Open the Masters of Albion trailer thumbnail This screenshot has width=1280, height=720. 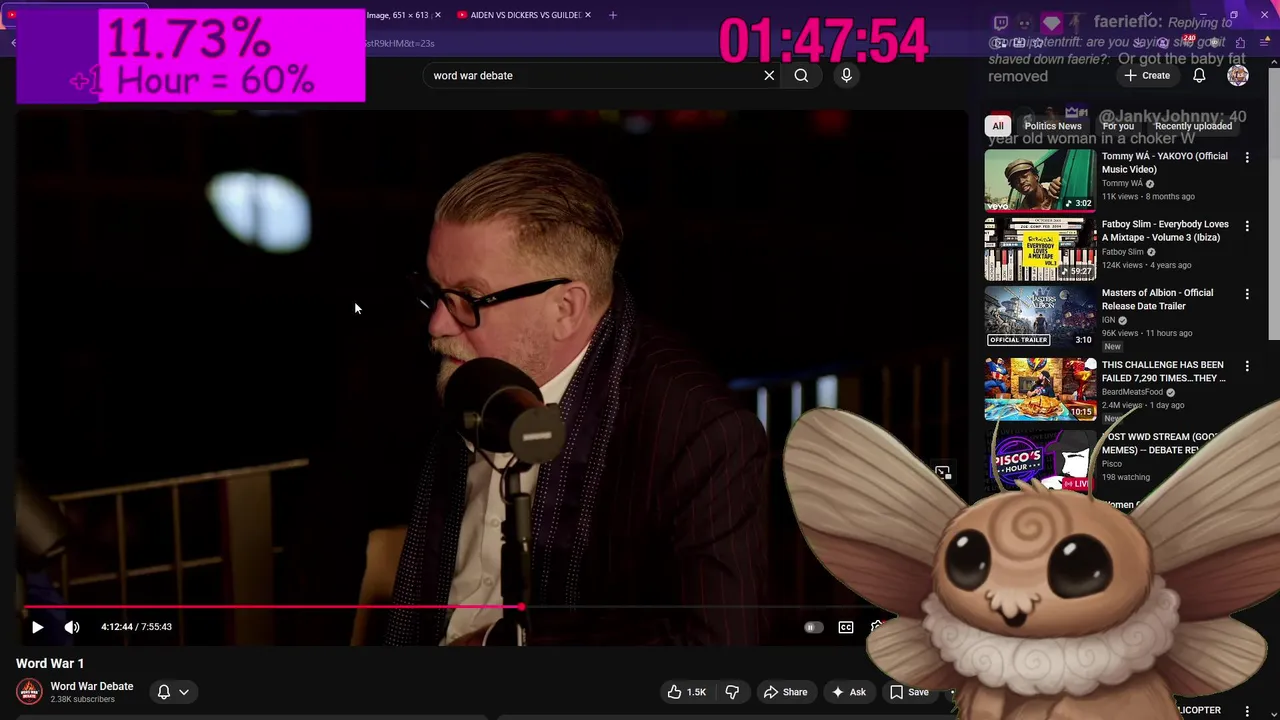pos(1040,317)
